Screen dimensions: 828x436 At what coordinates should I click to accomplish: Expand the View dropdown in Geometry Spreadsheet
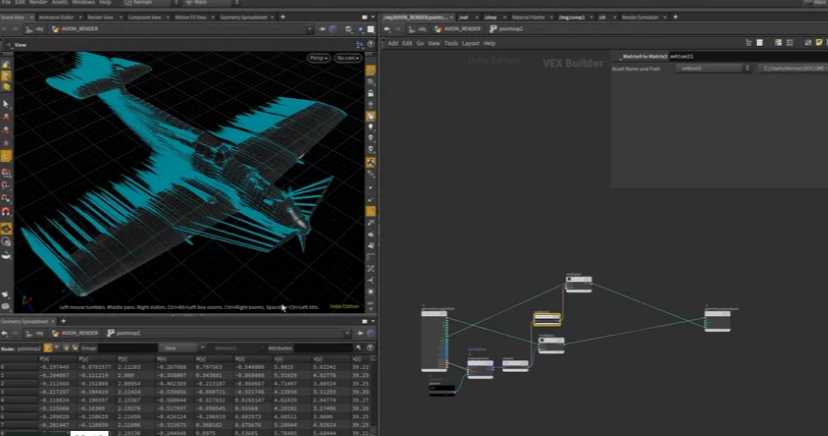177,348
